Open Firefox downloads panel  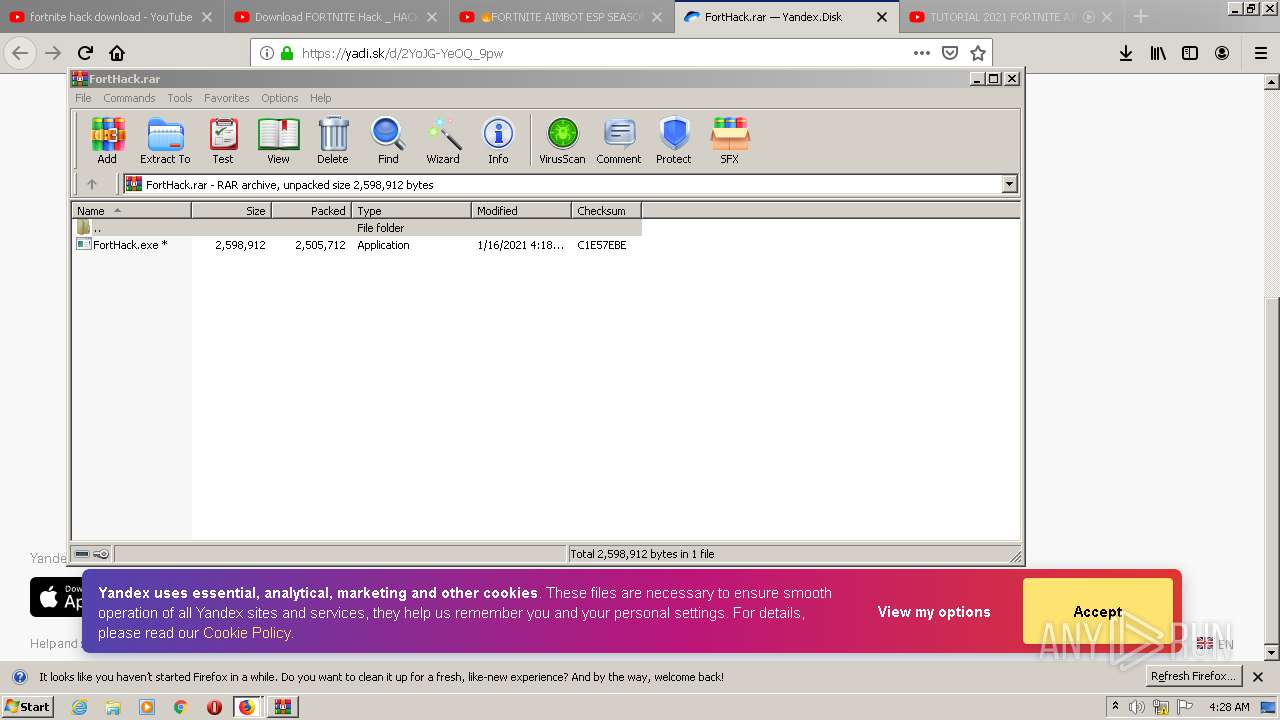point(1126,53)
